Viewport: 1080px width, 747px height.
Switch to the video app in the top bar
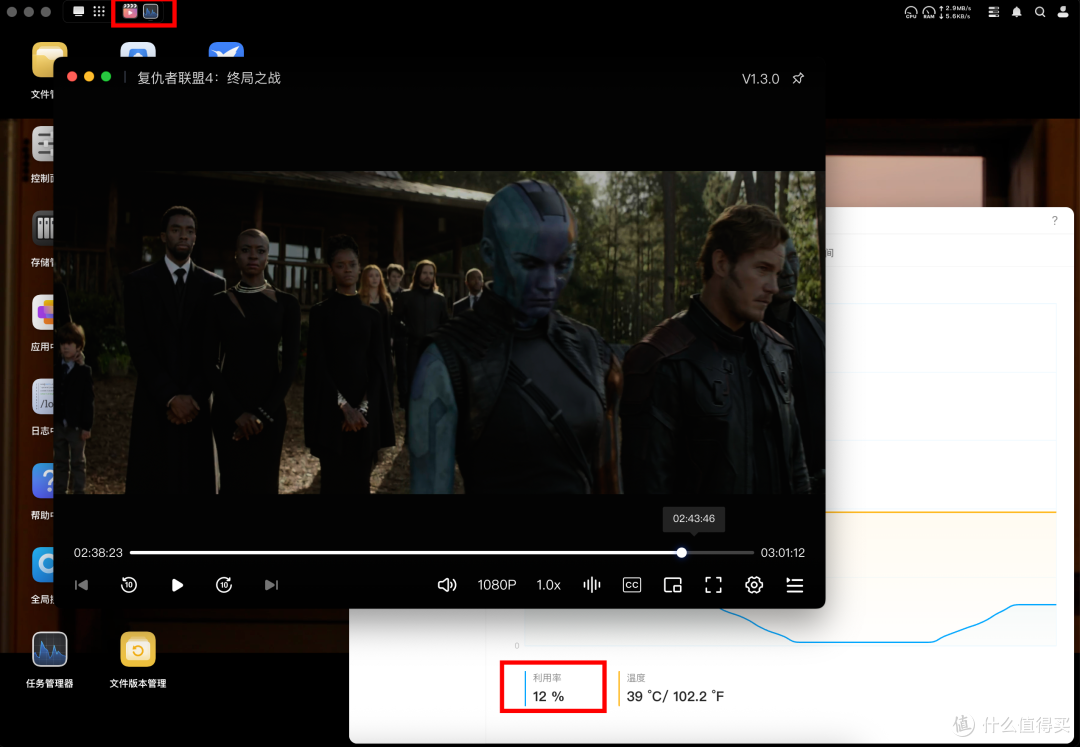[129, 12]
